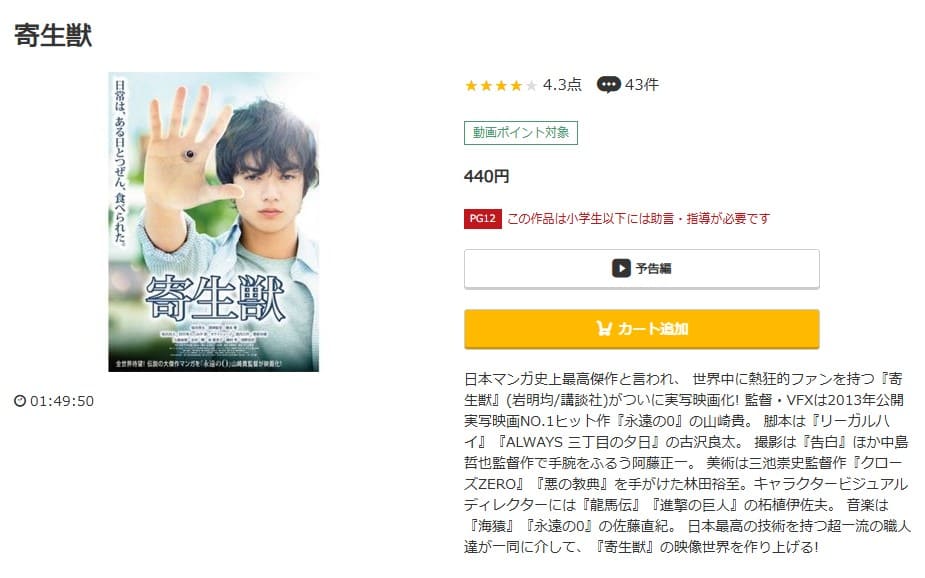Click the 4.3点 rating score
The image size is (925, 578).
coord(562,85)
